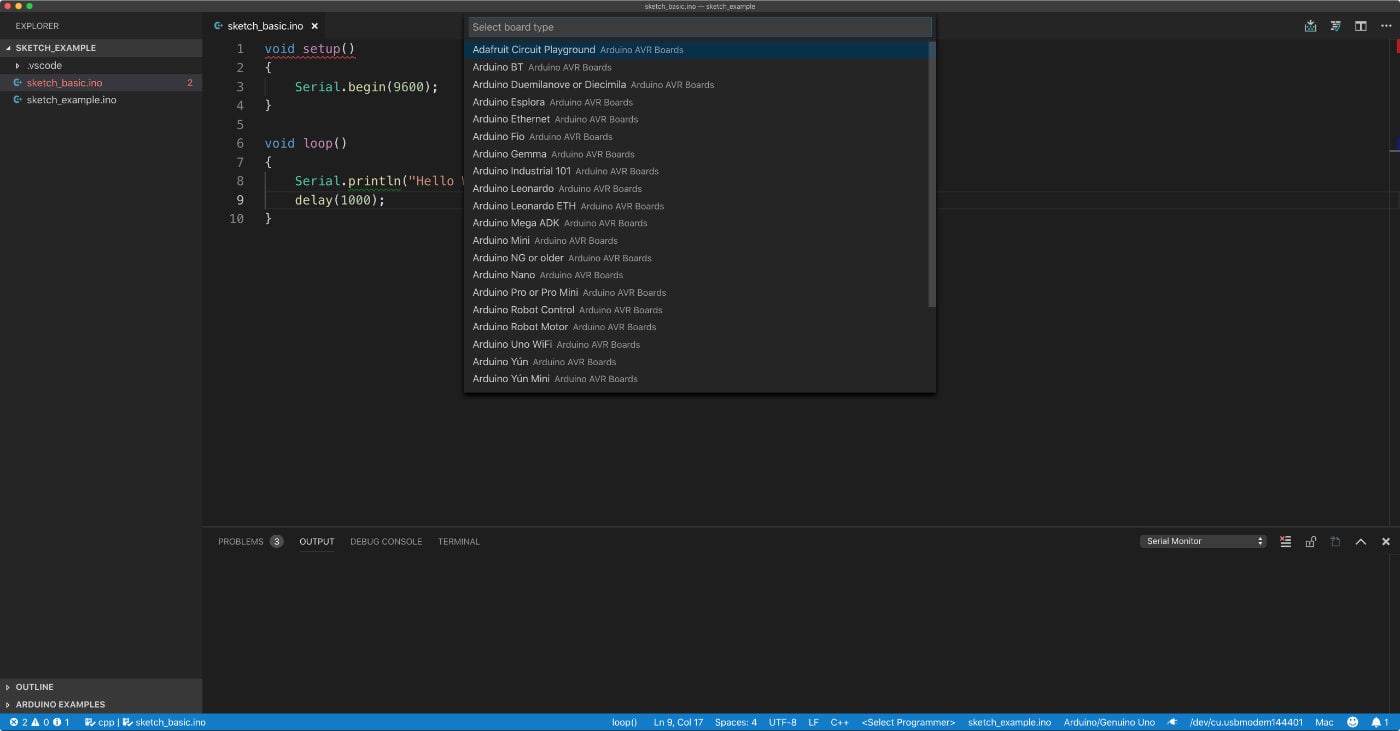Select Arduino Ethernet board
Image resolution: width=1400 pixels, height=731 pixels.
[697, 119]
